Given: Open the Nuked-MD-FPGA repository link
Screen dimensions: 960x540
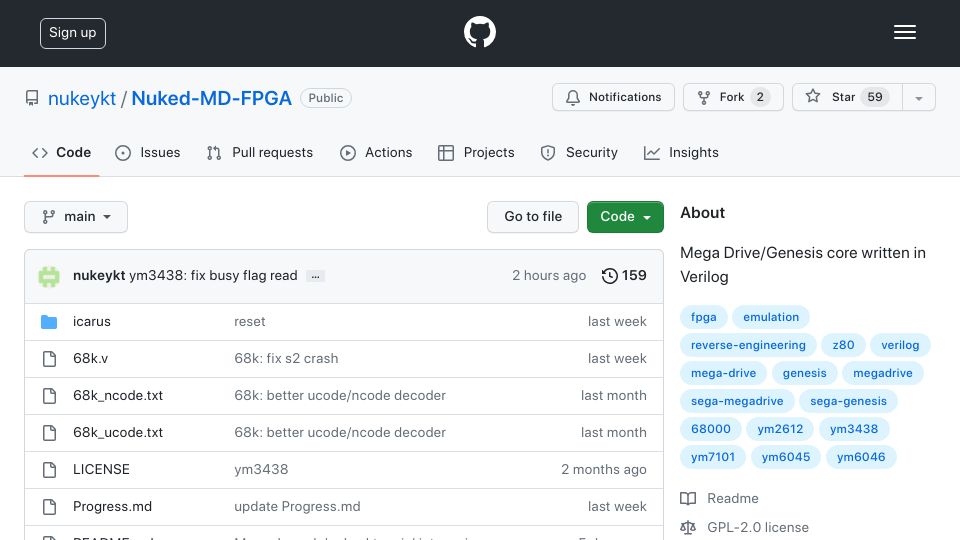Looking at the screenshot, I should click(x=211, y=98).
